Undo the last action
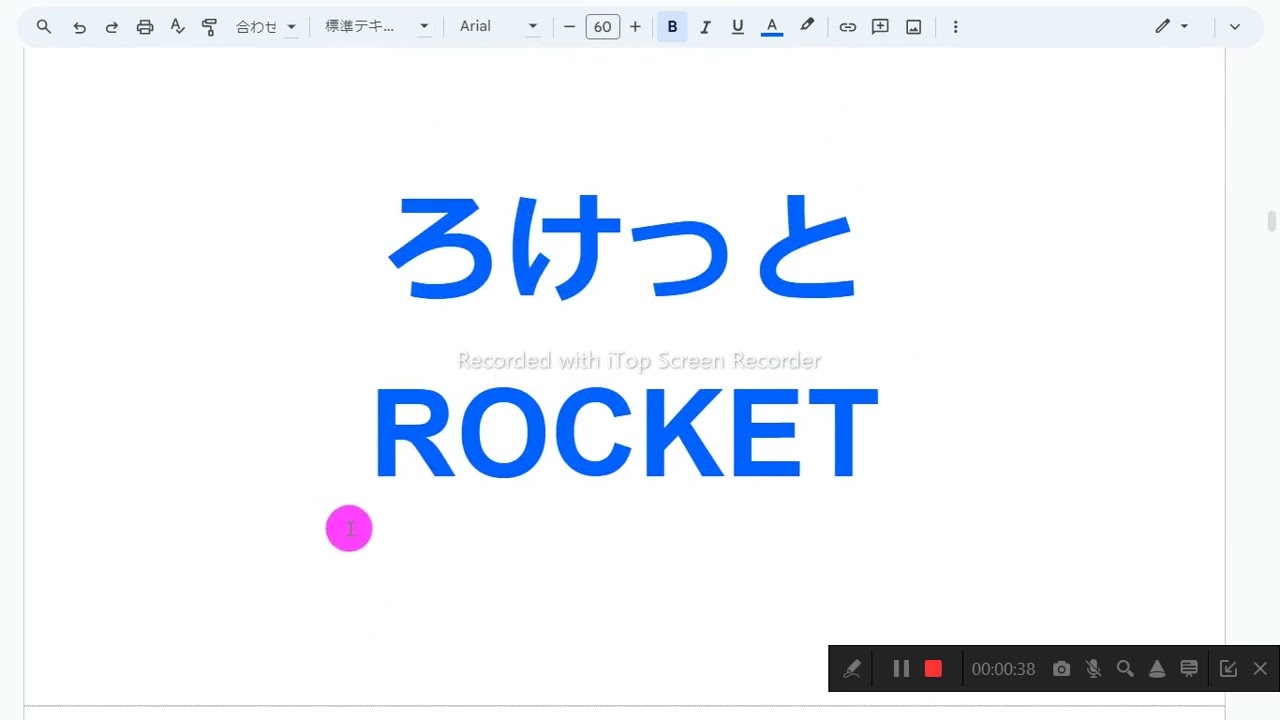Image resolution: width=1280 pixels, height=720 pixels. pyautogui.click(x=79, y=27)
